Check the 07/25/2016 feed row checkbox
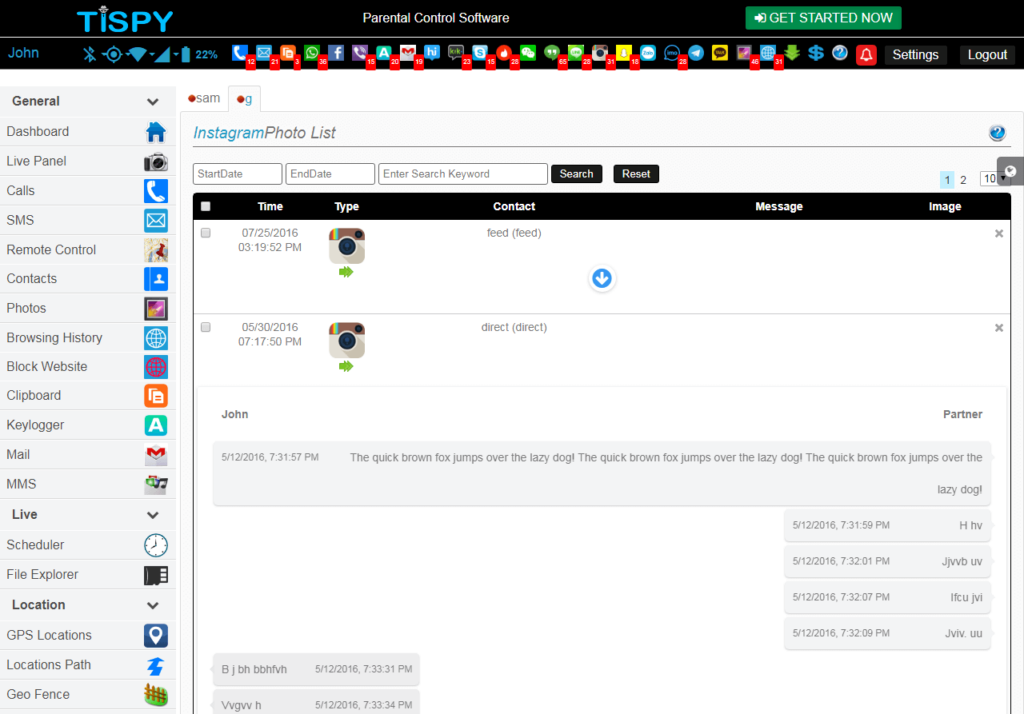The image size is (1024, 714). coord(206,233)
